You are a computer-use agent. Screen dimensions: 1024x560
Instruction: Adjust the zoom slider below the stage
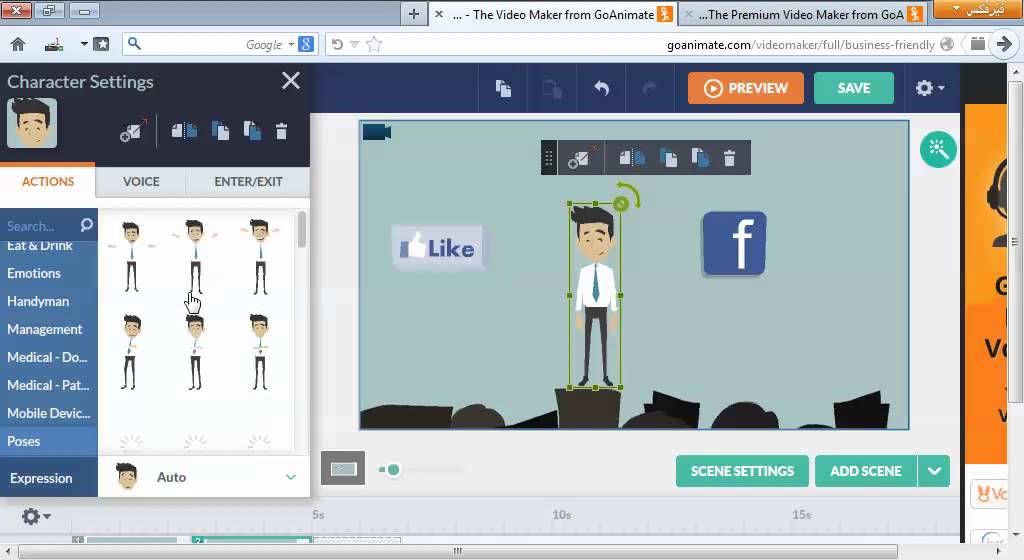pos(392,469)
